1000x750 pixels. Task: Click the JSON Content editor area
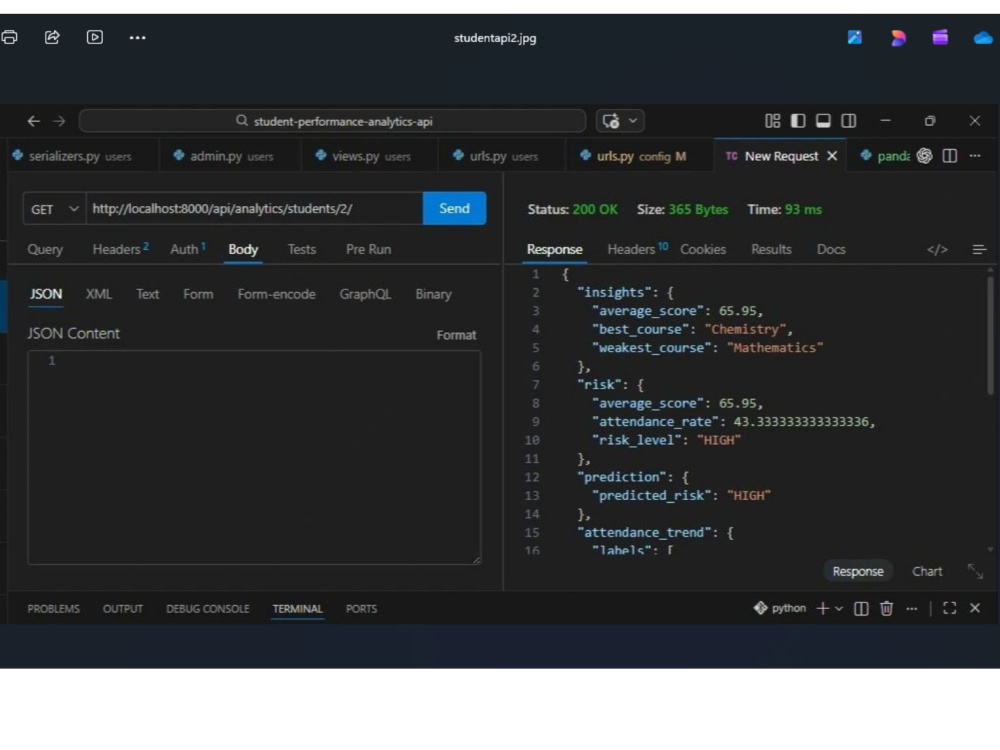254,457
